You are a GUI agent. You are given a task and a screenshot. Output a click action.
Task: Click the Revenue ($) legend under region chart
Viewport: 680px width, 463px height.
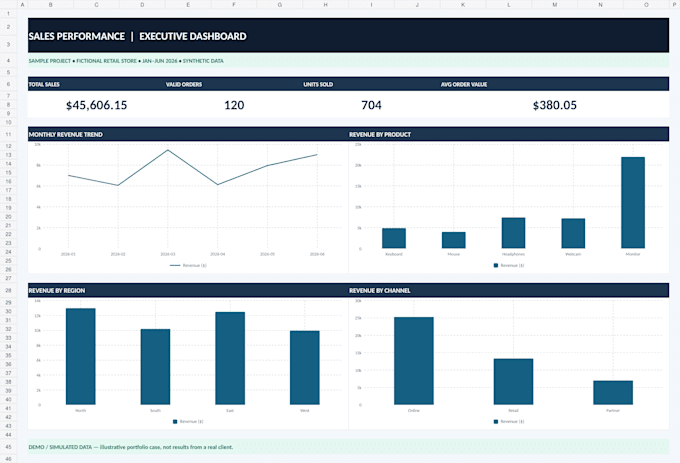pos(188,421)
